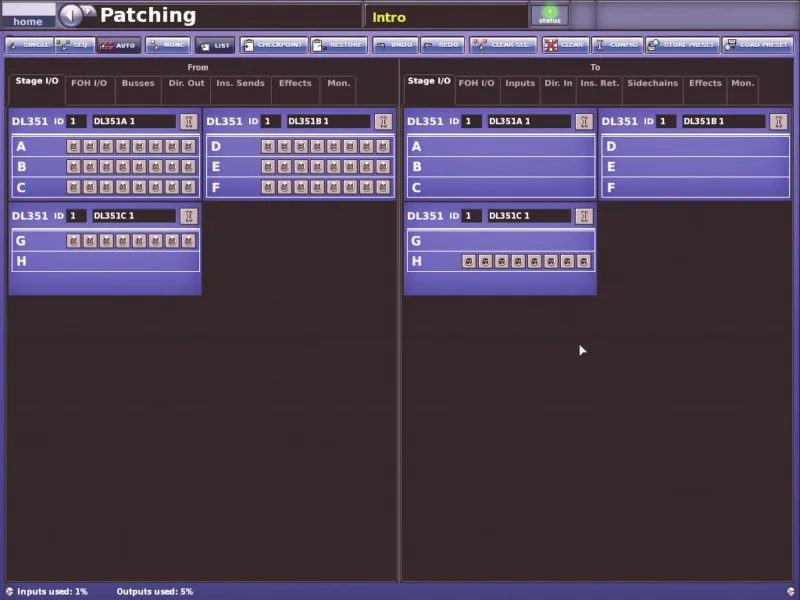
Task: Select first XLR output in To row H
Action: pyautogui.click(x=469, y=262)
